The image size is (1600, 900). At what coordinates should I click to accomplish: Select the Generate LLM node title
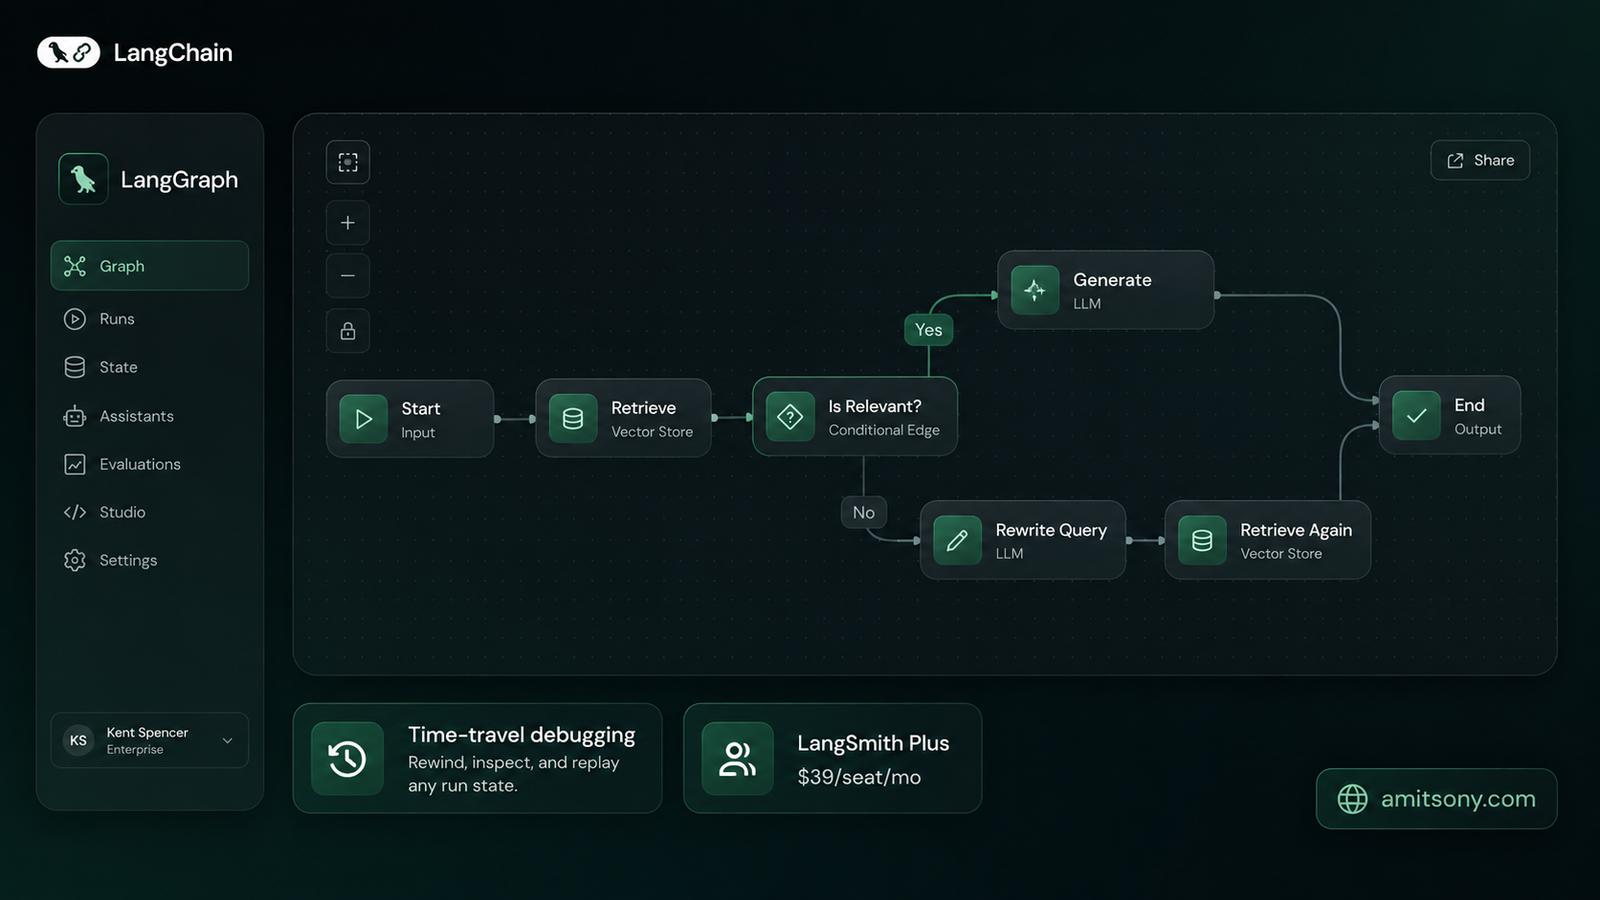coord(1112,280)
